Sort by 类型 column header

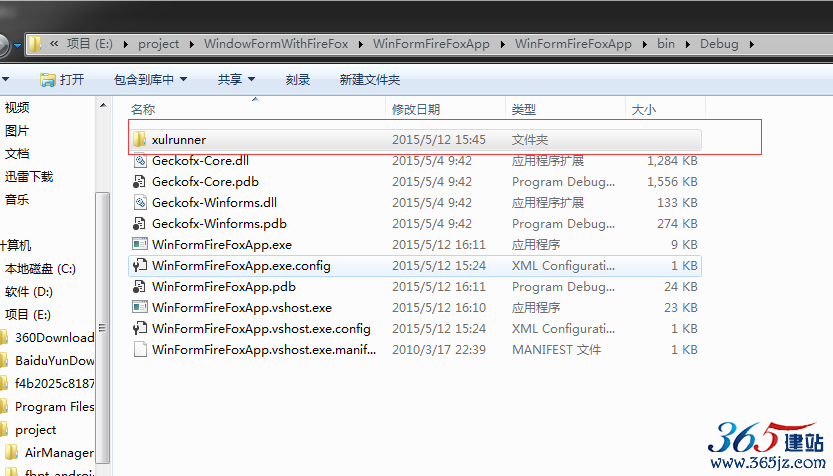524,109
